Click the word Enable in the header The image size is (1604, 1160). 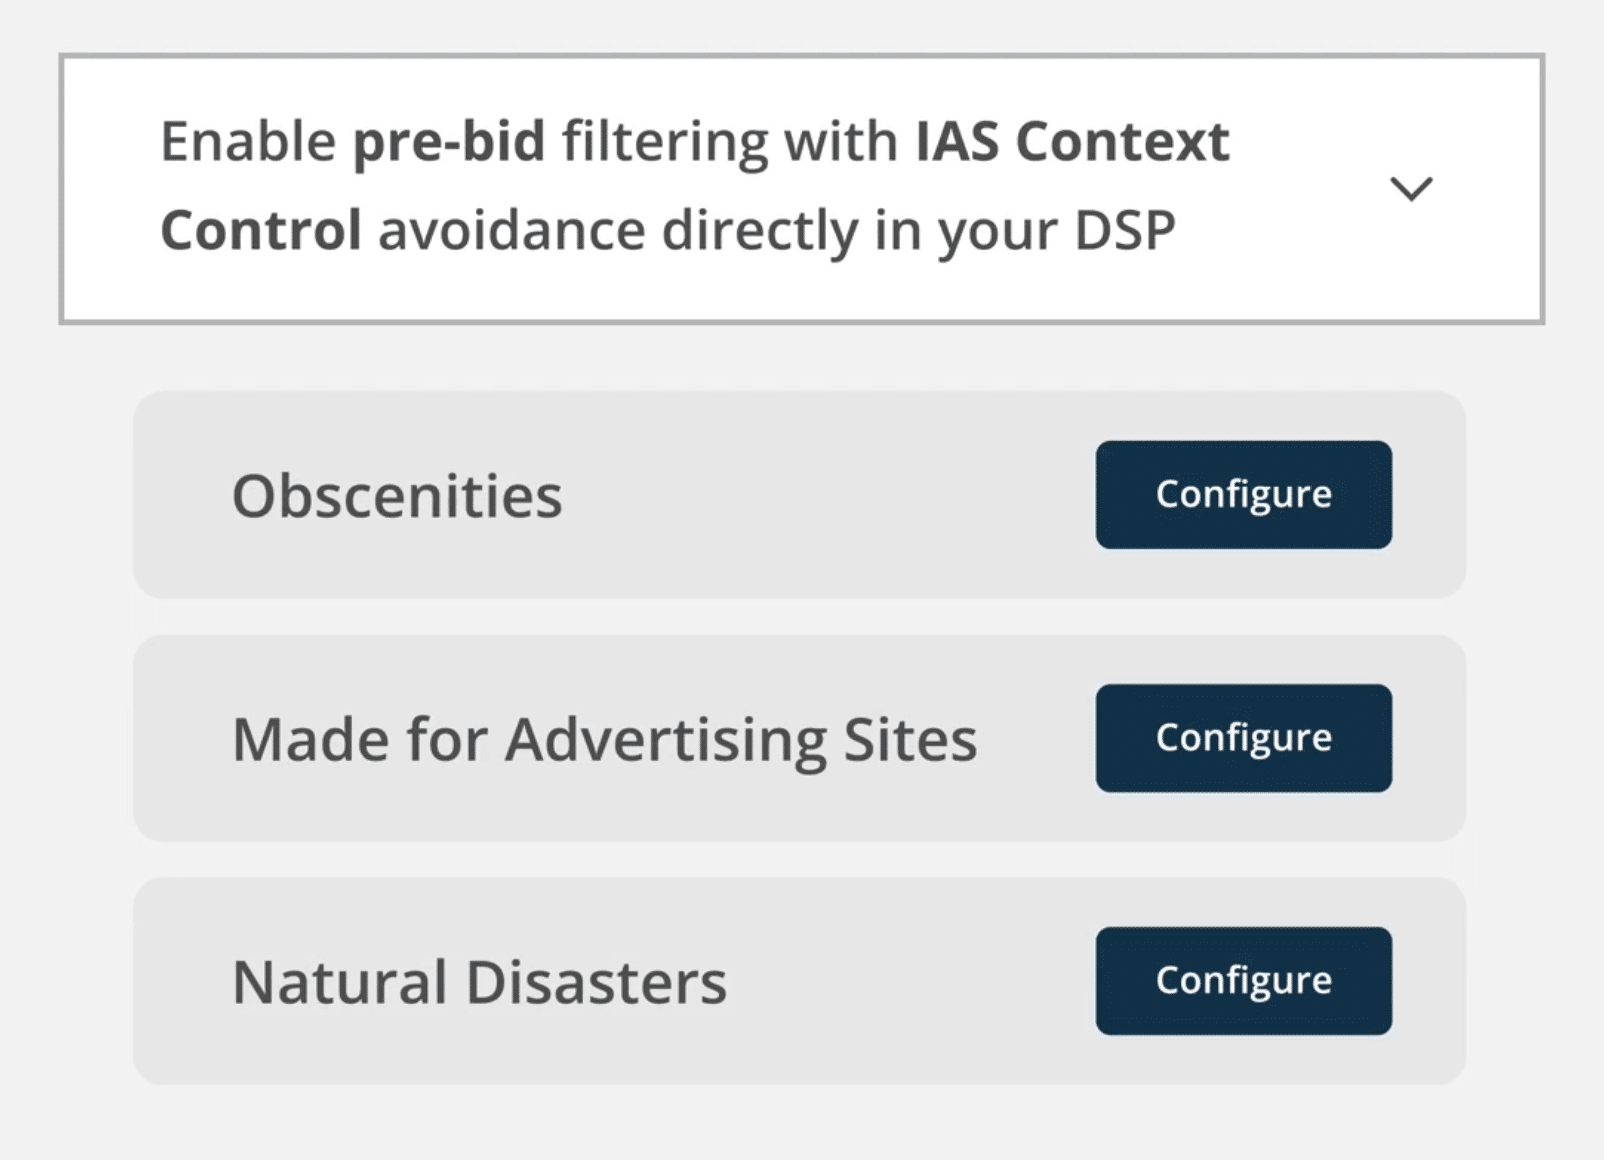(x=248, y=141)
